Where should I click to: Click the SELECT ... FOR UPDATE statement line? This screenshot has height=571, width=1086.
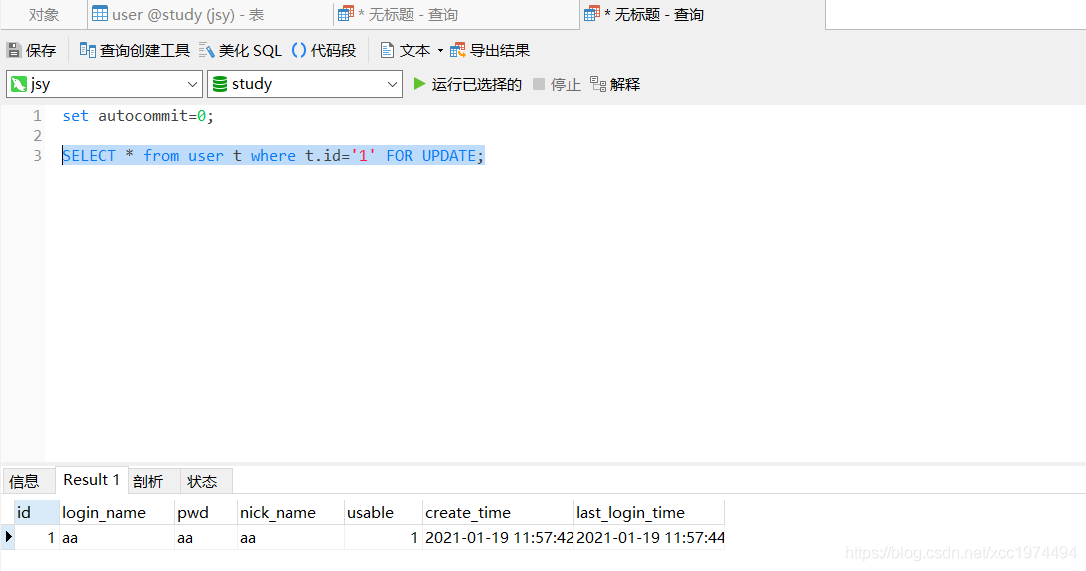pyautogui.click(x=273, y=155)
